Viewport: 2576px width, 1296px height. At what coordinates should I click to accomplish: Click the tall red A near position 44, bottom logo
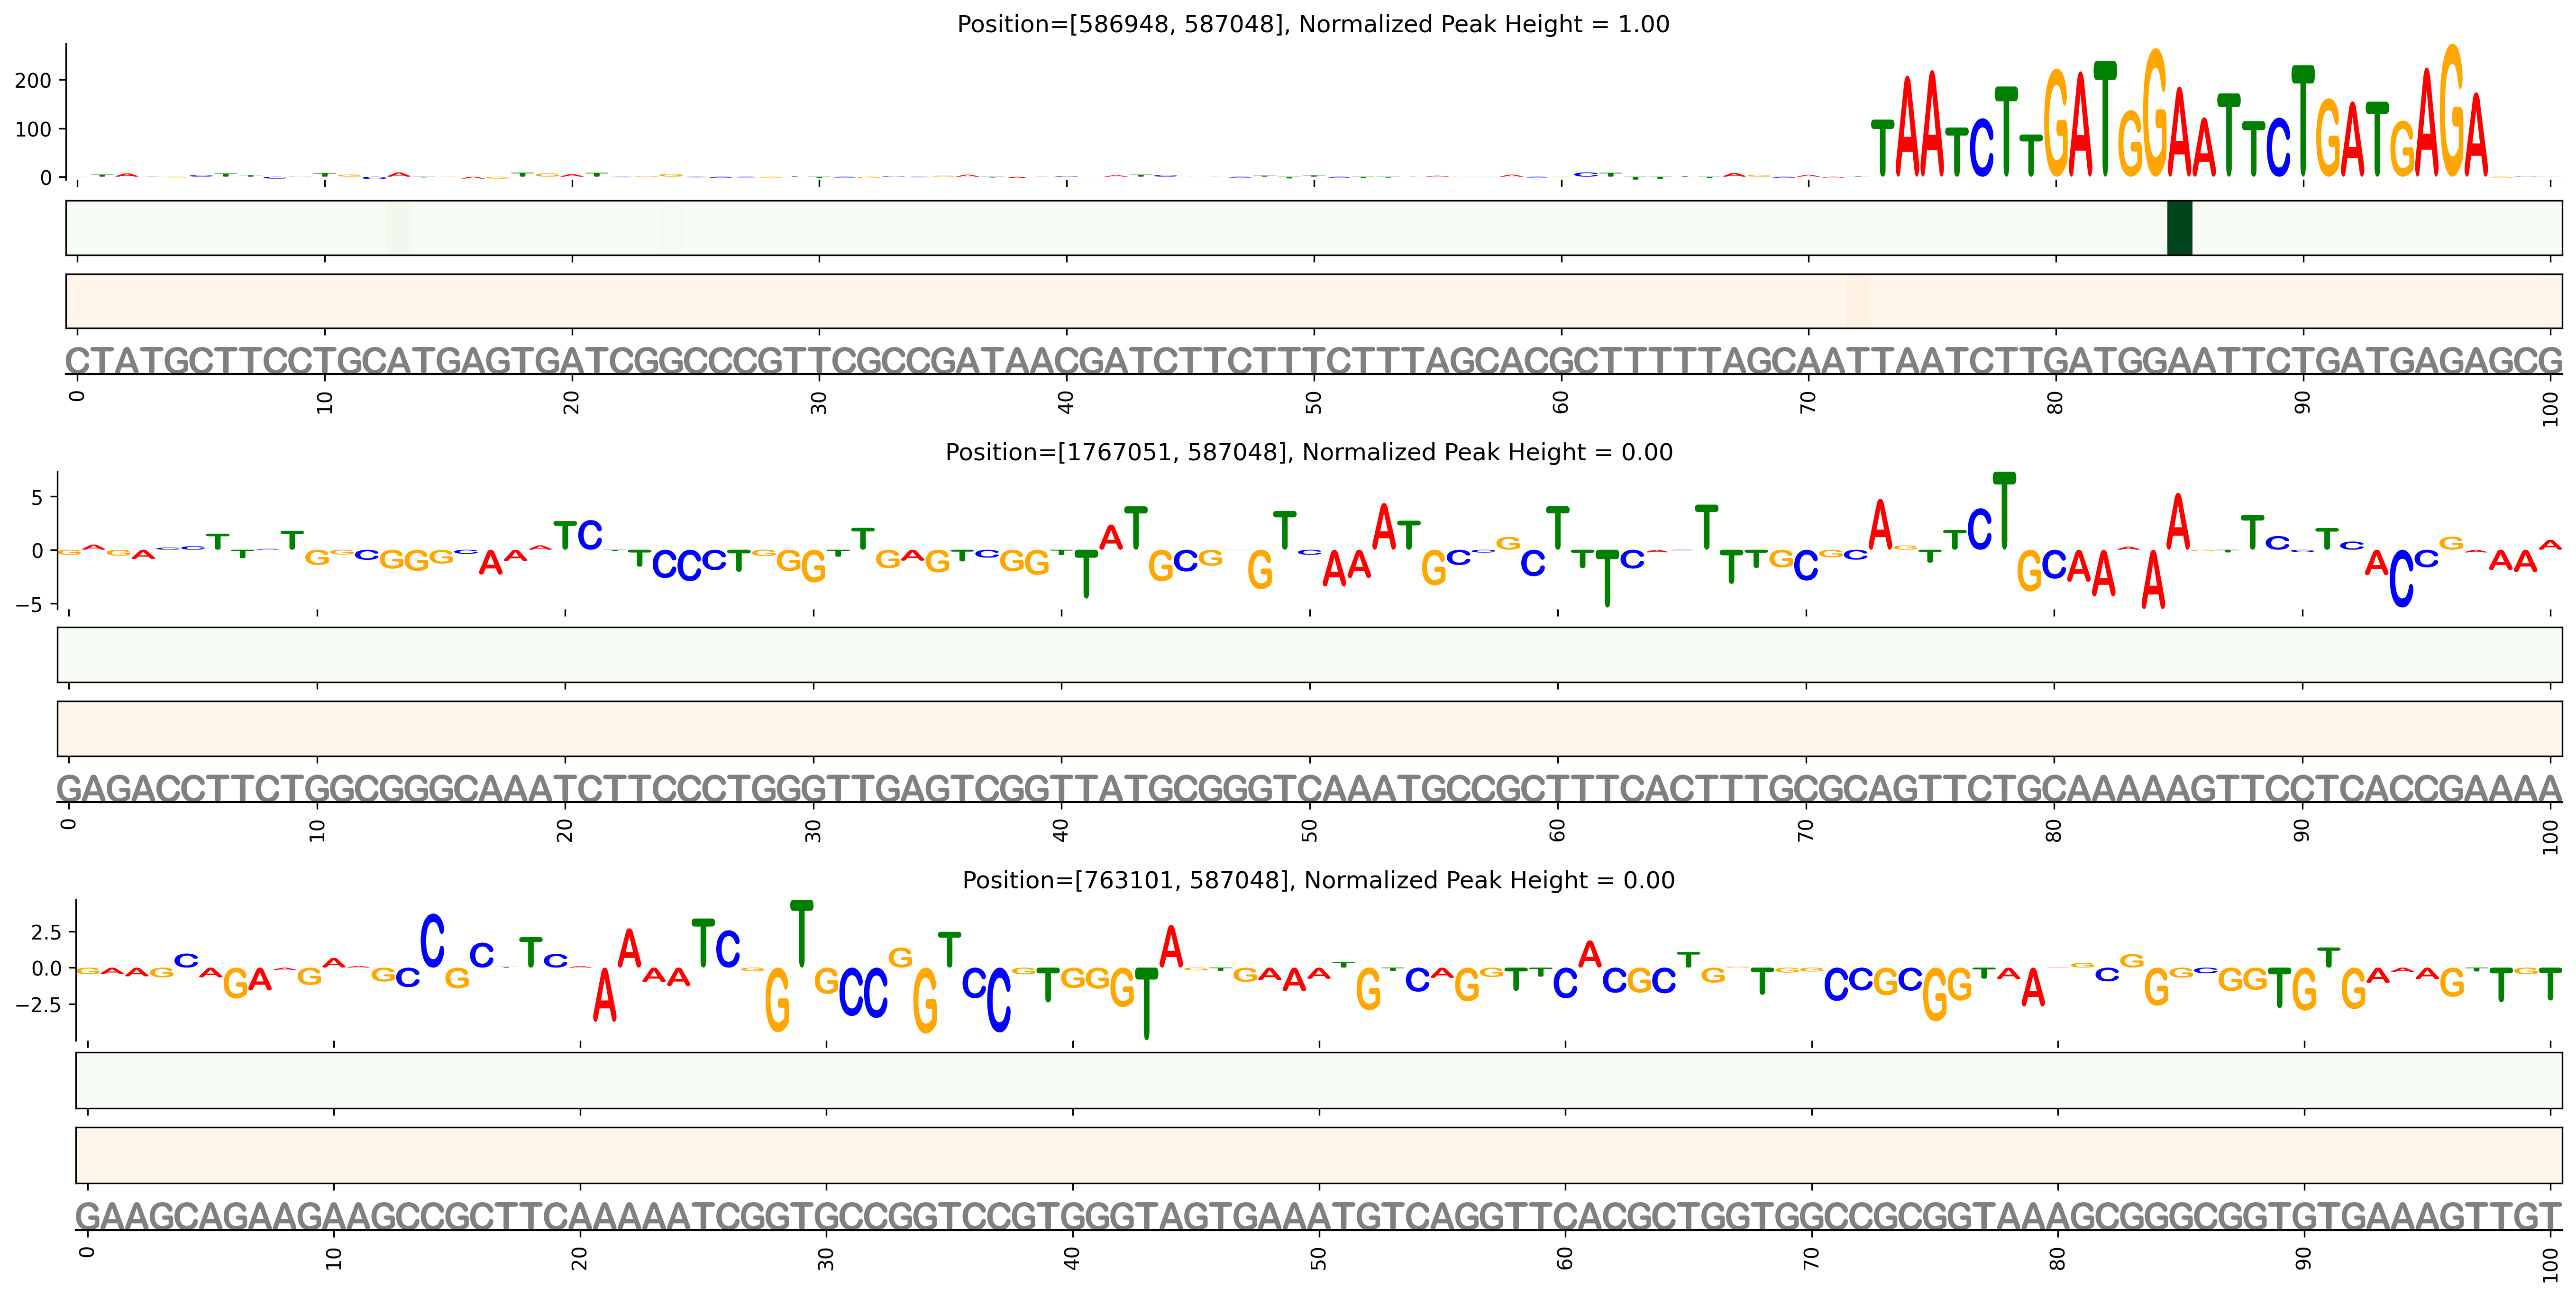[x=1171, y=946]
